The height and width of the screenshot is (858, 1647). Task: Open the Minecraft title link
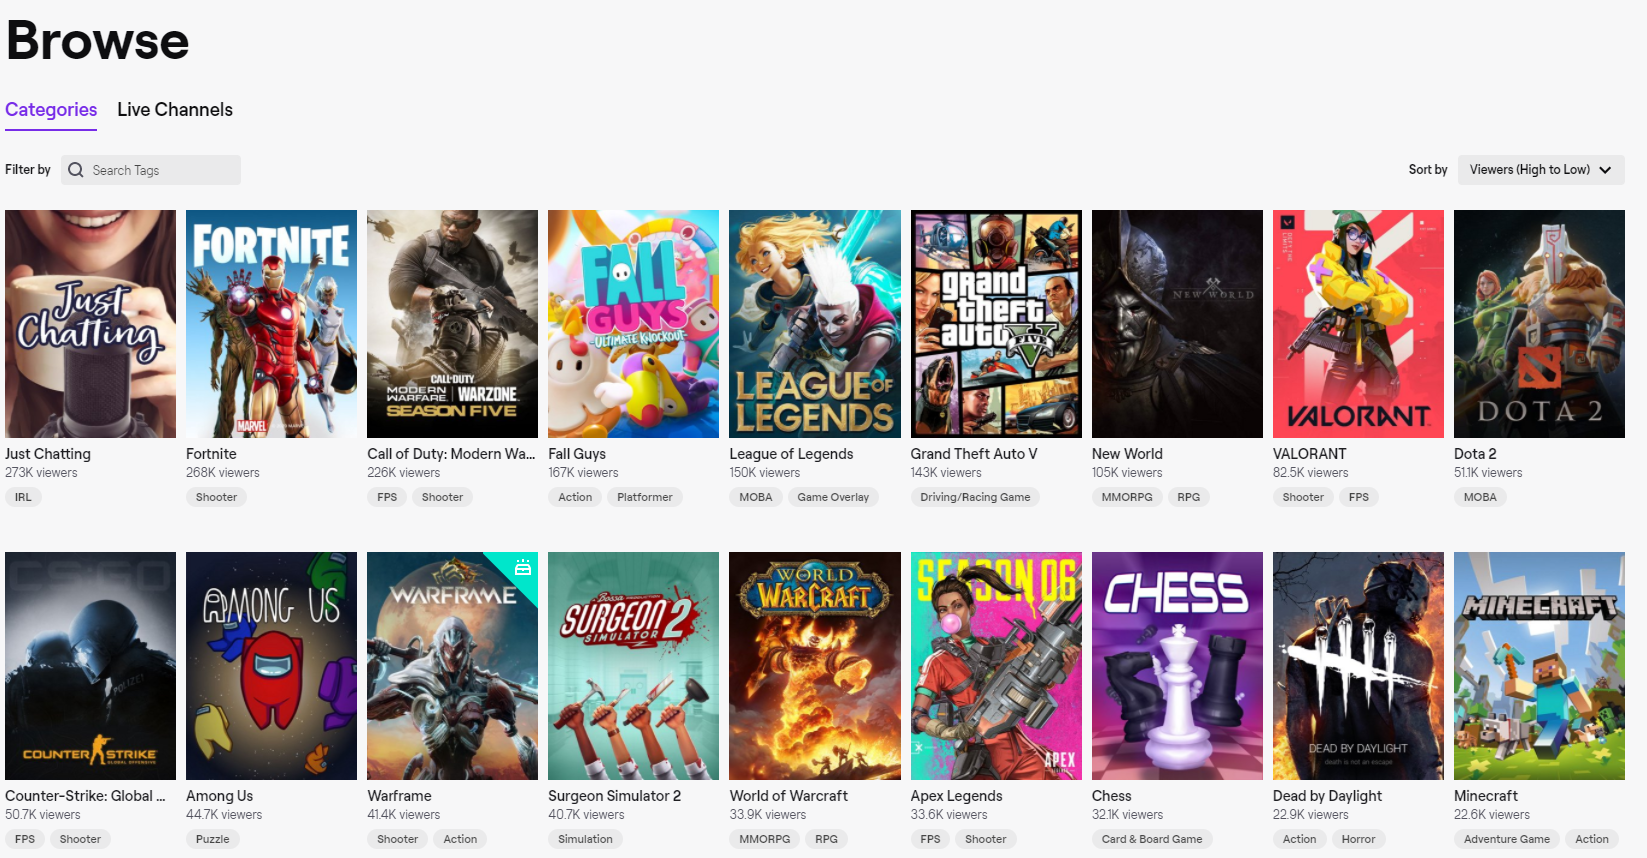pos(1486,796)
